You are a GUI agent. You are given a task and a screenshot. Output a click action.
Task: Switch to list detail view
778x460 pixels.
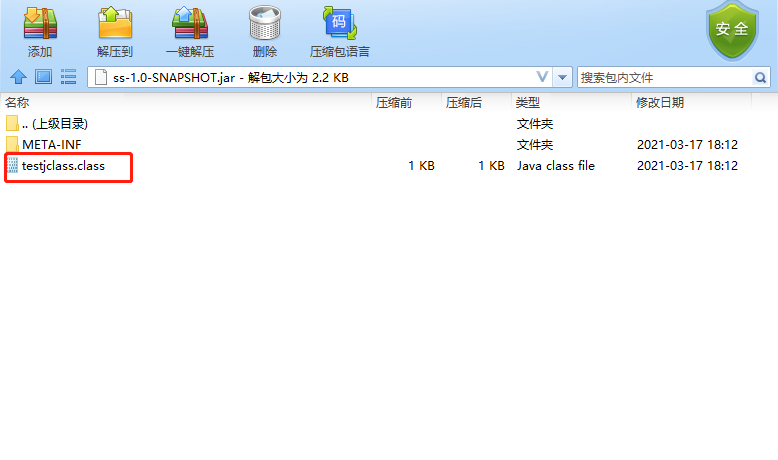pos(68,77)
